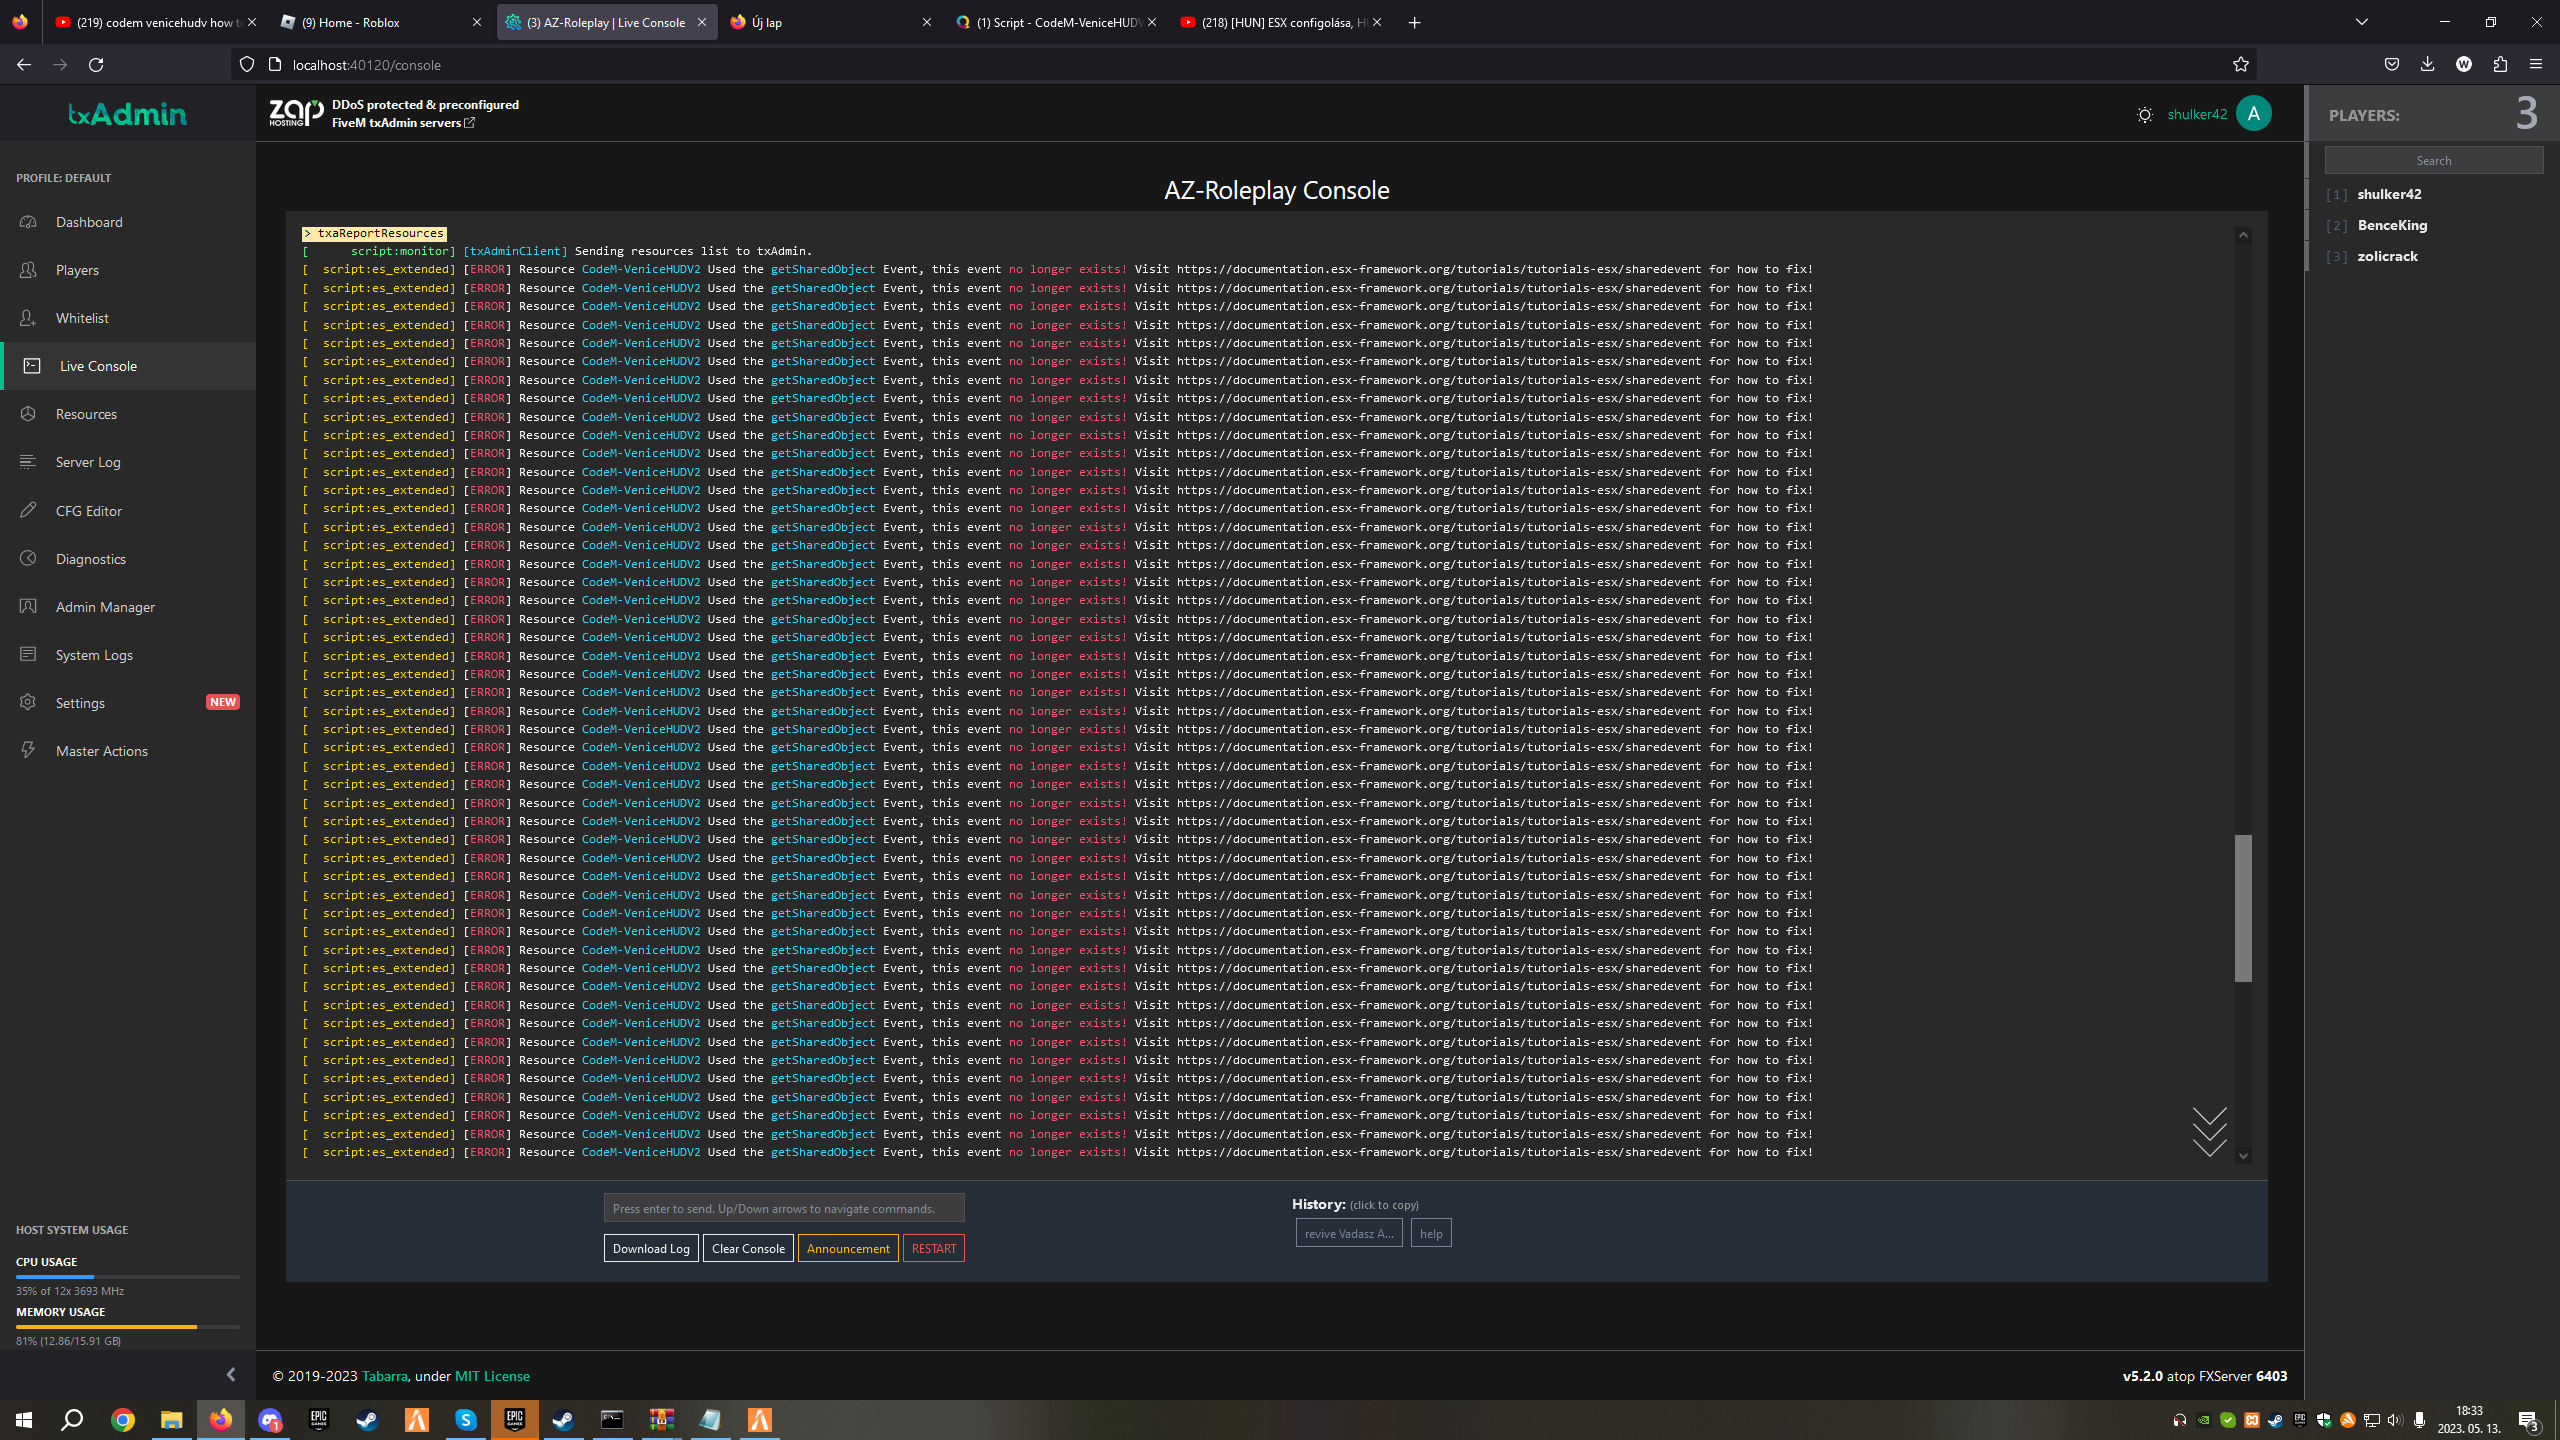Toggle the light/dark theme sun icon
This screenshot has width=2560, height=1440.
click(2145, 115)
